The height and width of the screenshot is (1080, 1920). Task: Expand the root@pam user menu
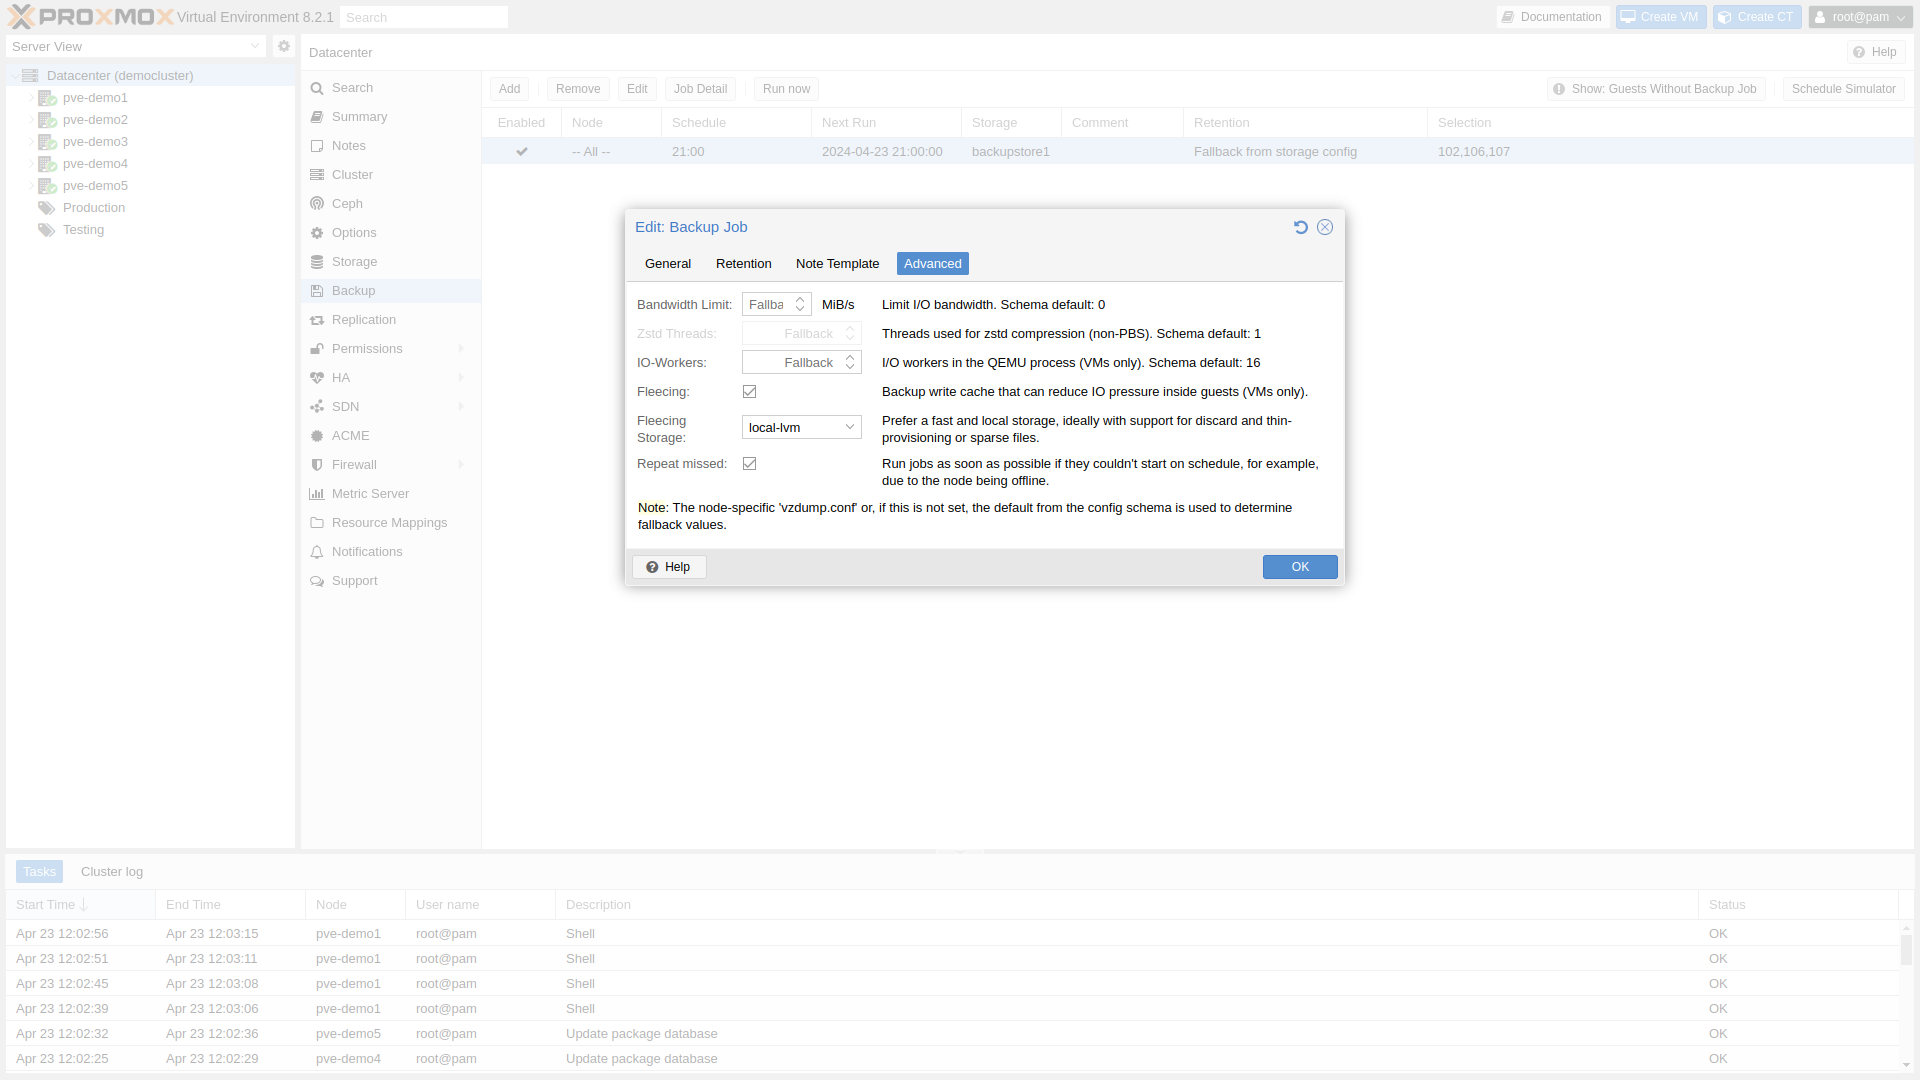point(1860,17)
